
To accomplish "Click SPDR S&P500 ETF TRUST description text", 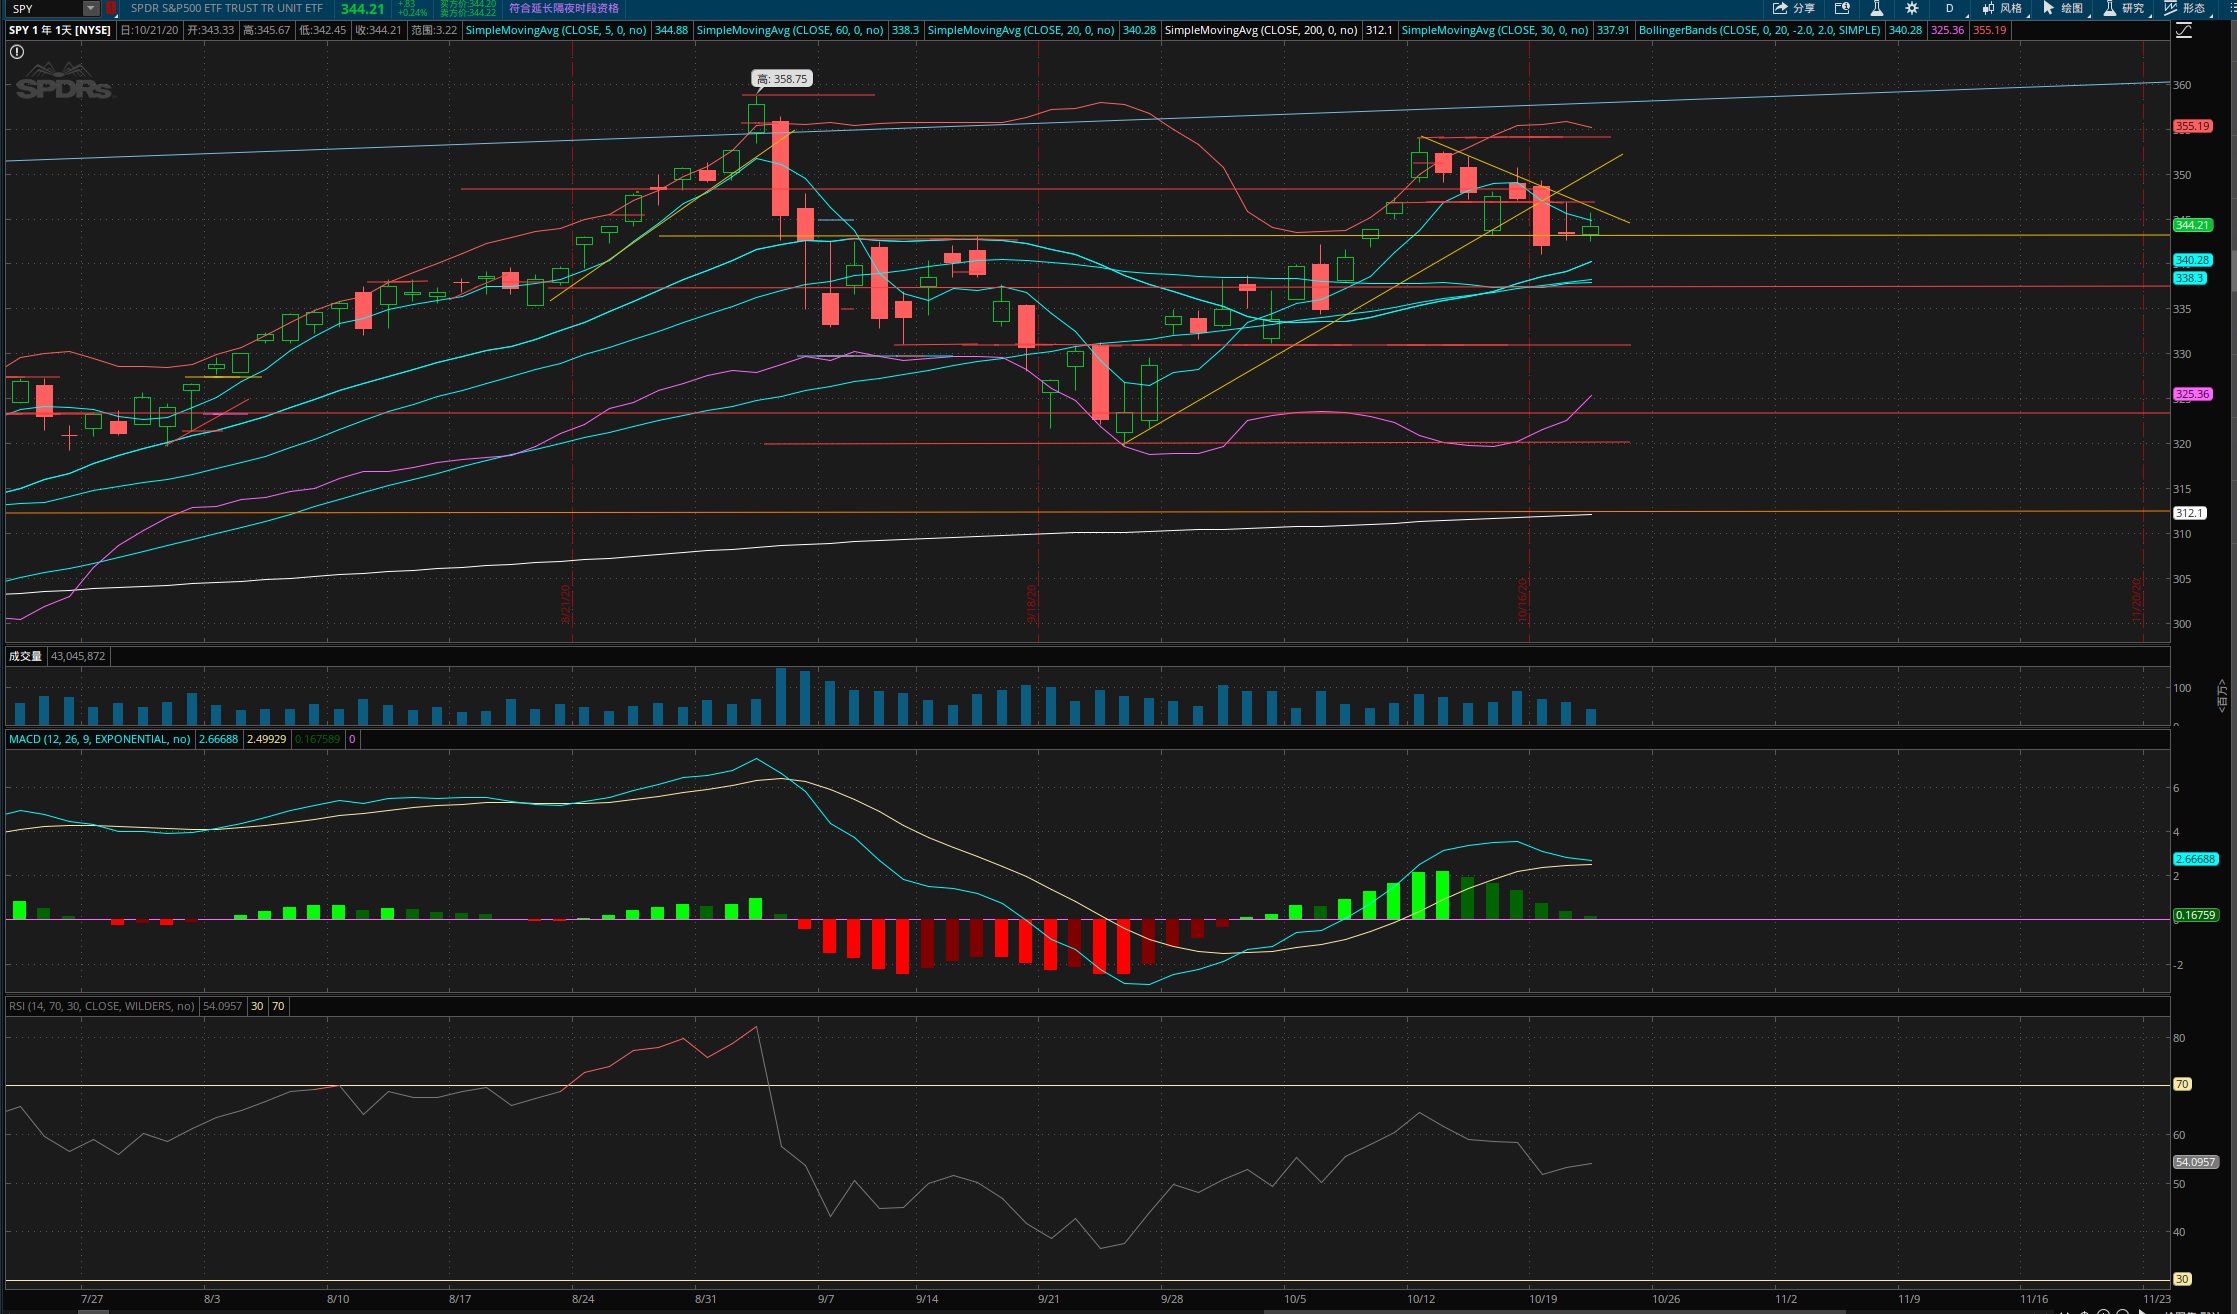I will 227,8.
